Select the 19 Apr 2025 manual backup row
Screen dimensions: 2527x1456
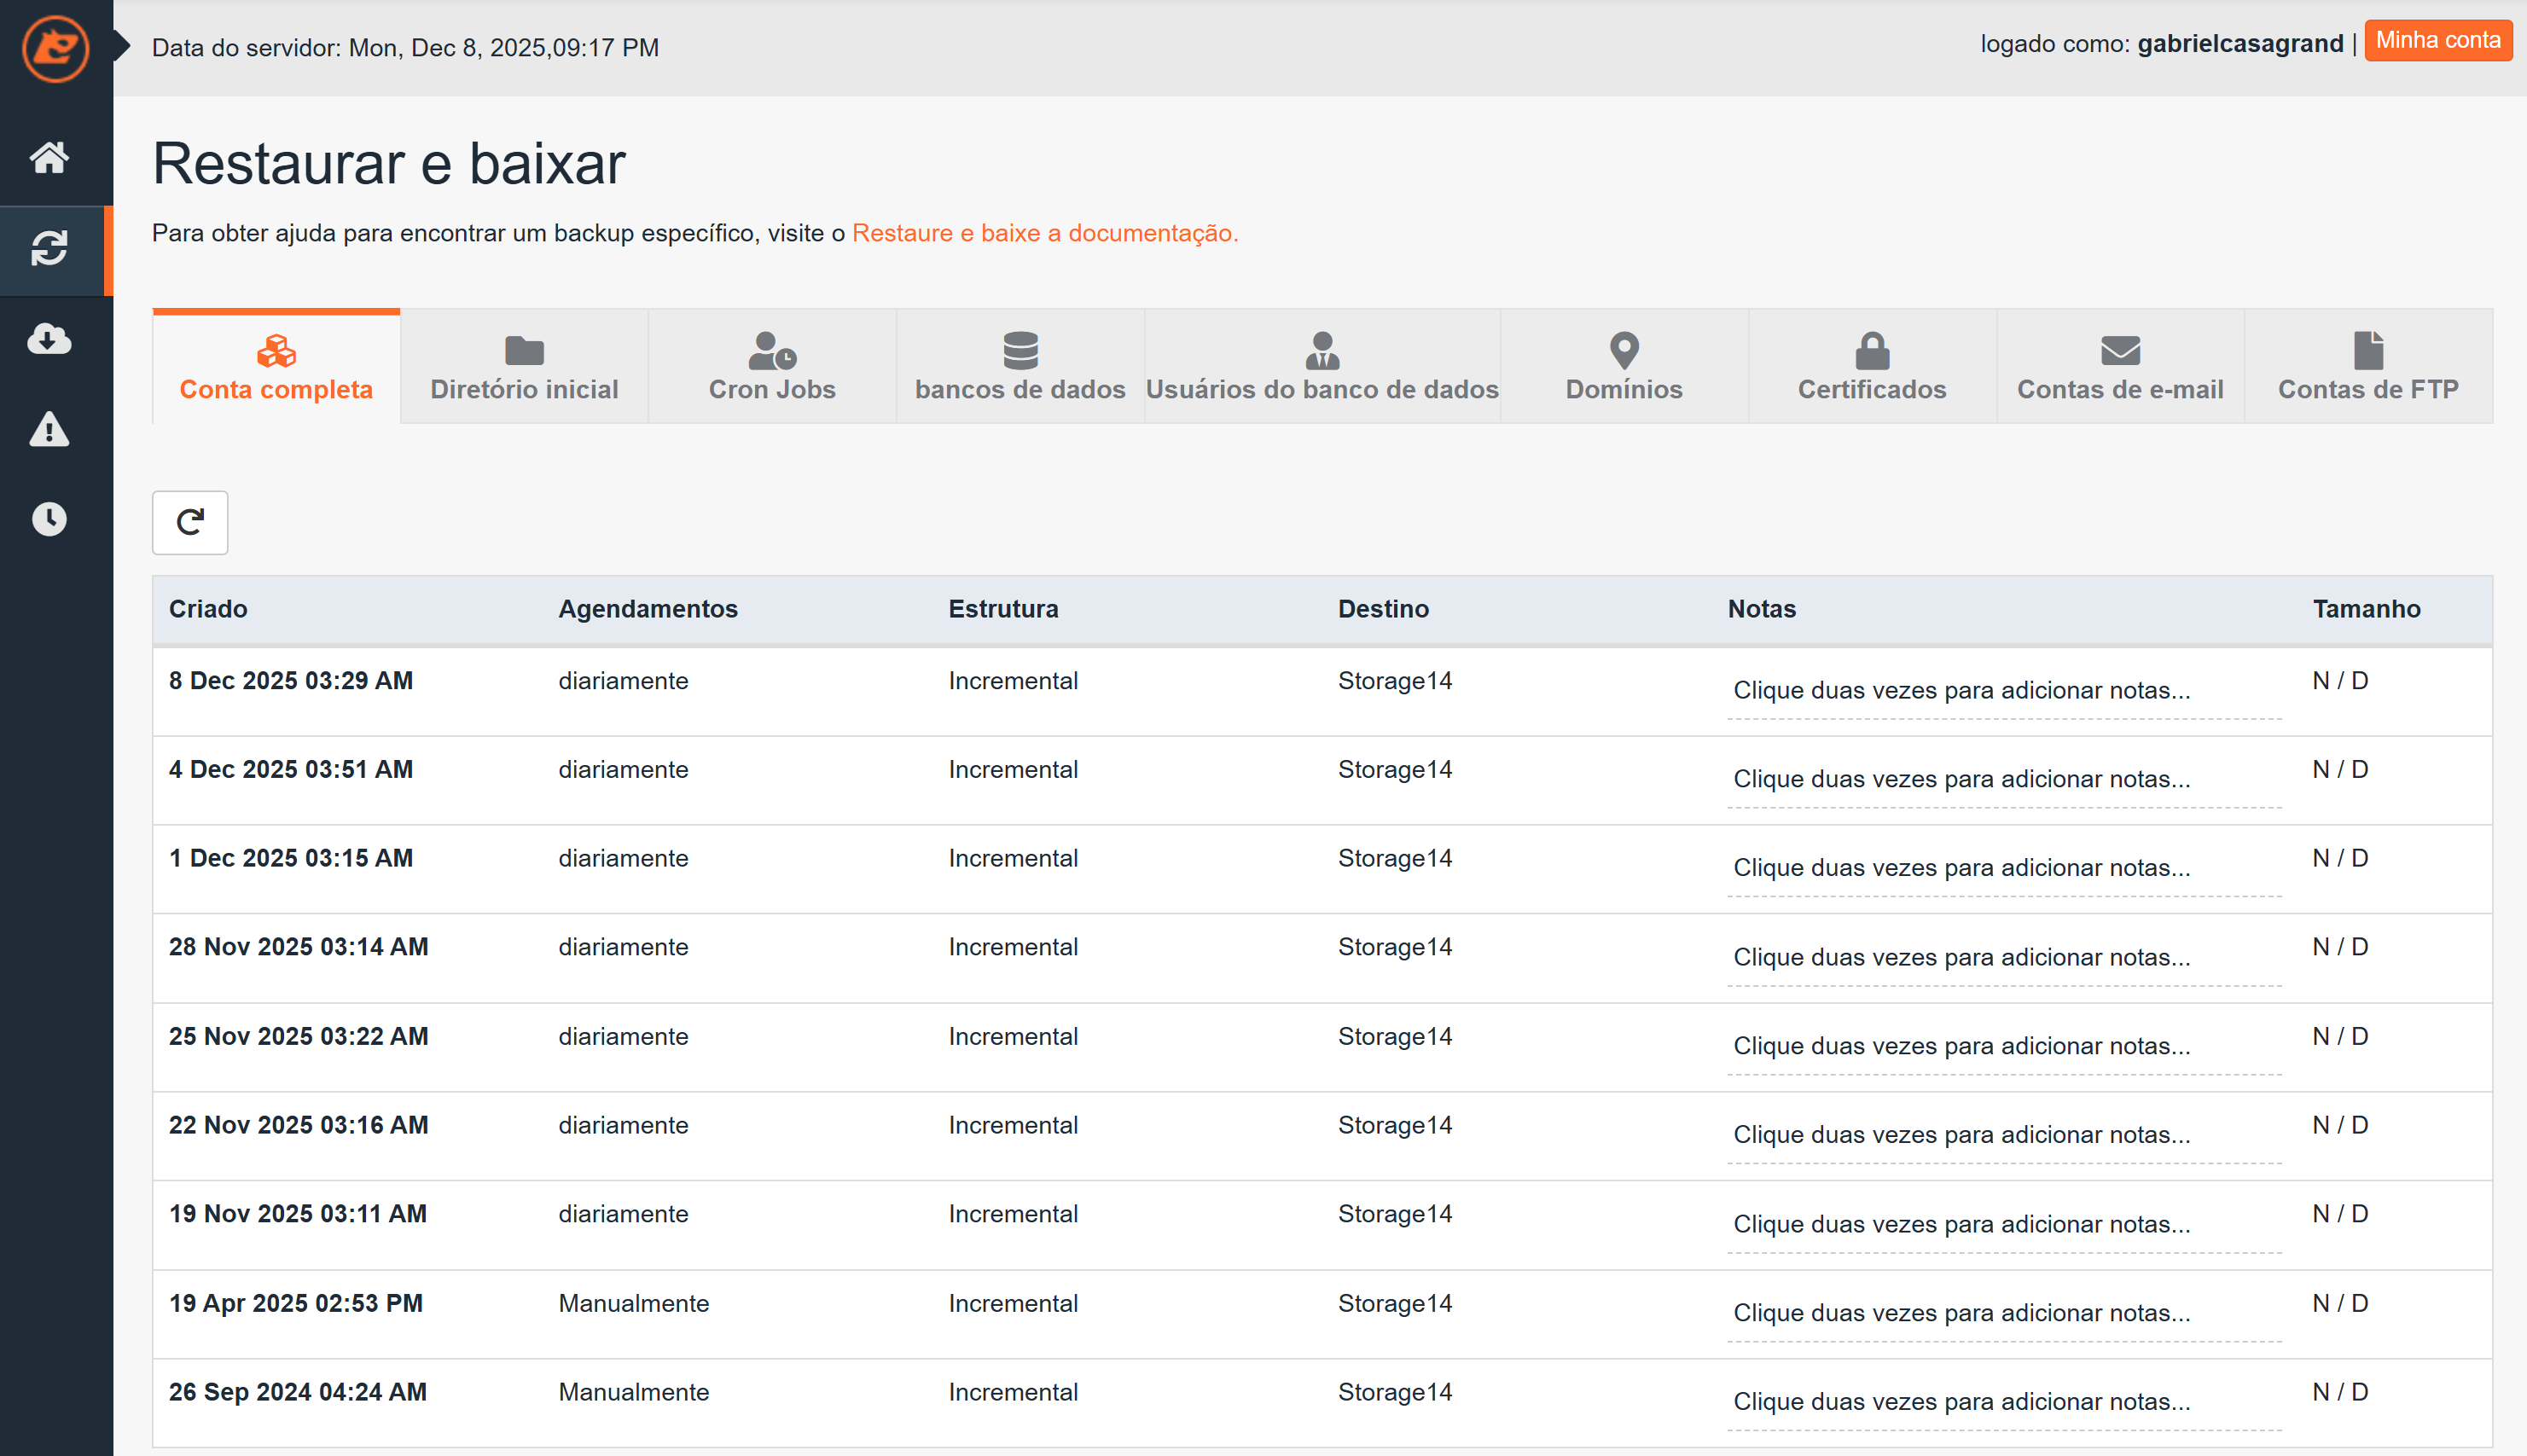(295, 1303)
